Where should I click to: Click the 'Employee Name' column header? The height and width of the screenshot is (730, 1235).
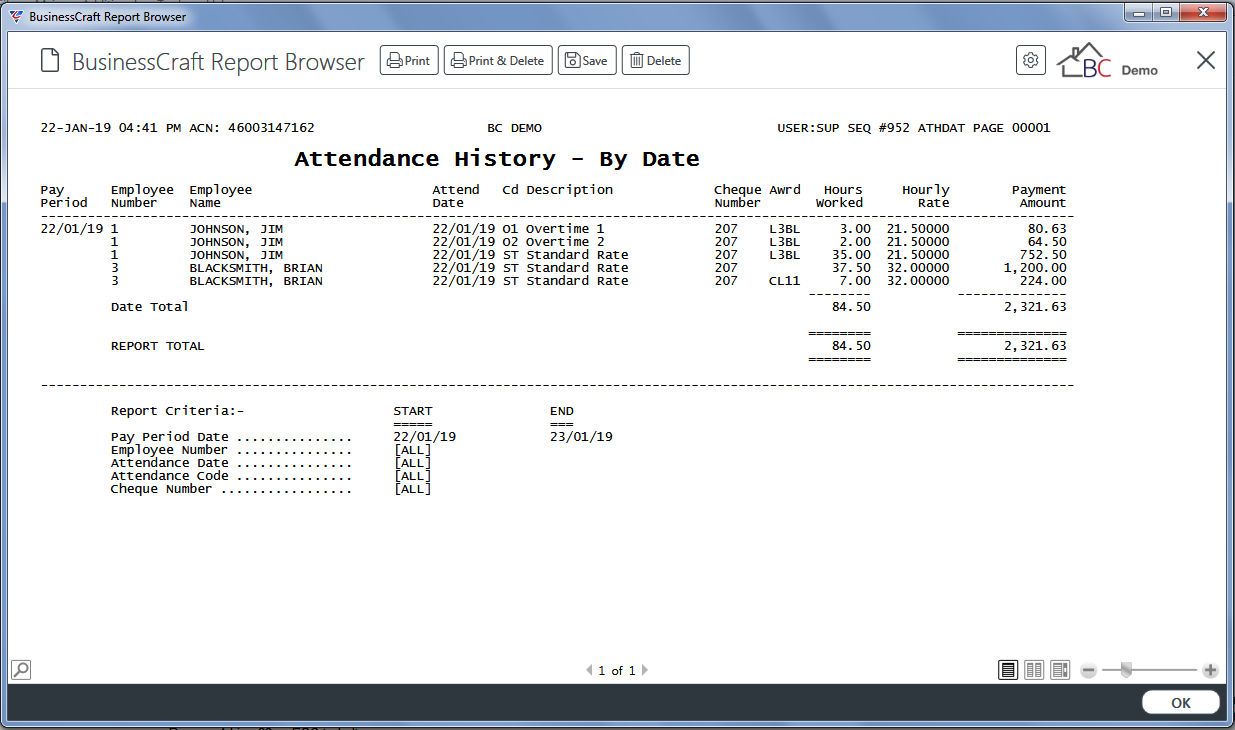point(221,196)
